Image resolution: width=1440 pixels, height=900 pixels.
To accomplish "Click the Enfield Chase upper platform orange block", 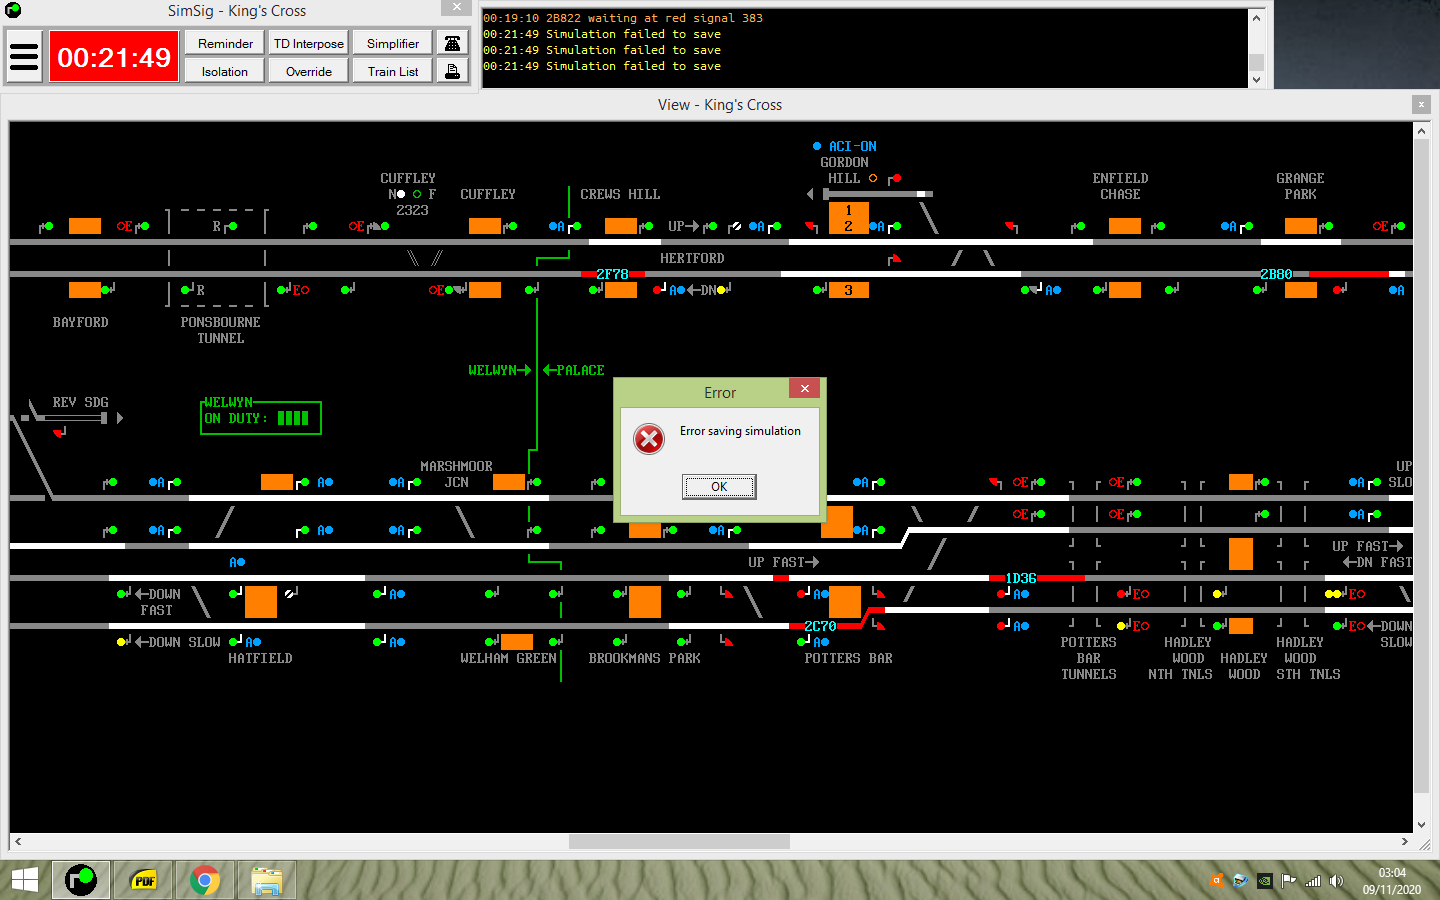I will click(1124, 226).
